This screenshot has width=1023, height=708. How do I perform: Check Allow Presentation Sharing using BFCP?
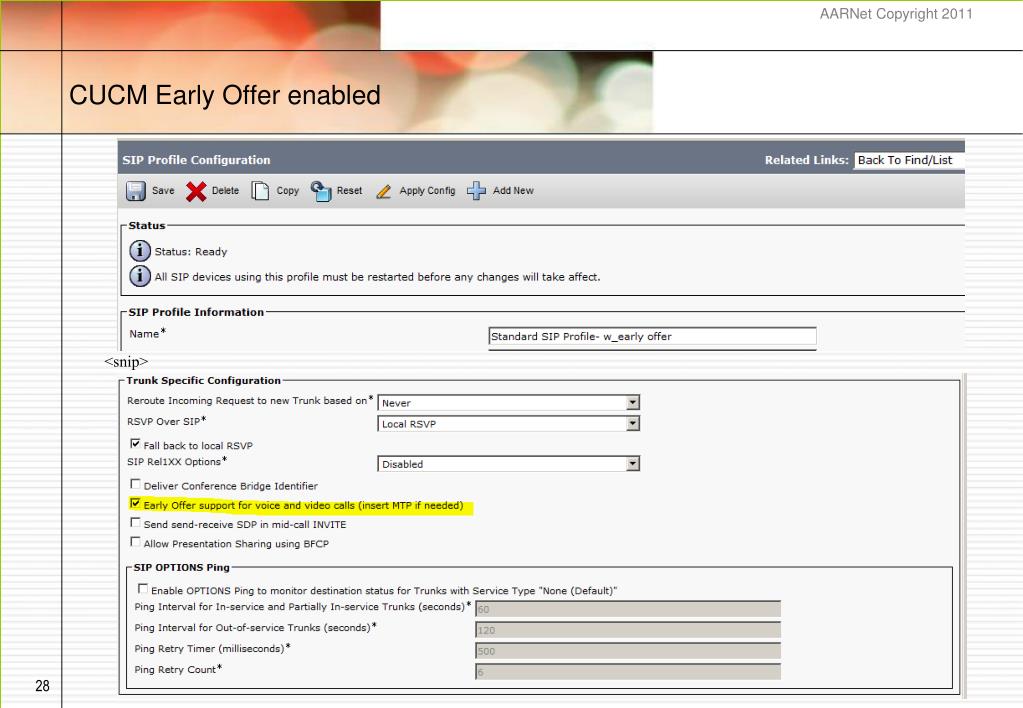point(135,542)
